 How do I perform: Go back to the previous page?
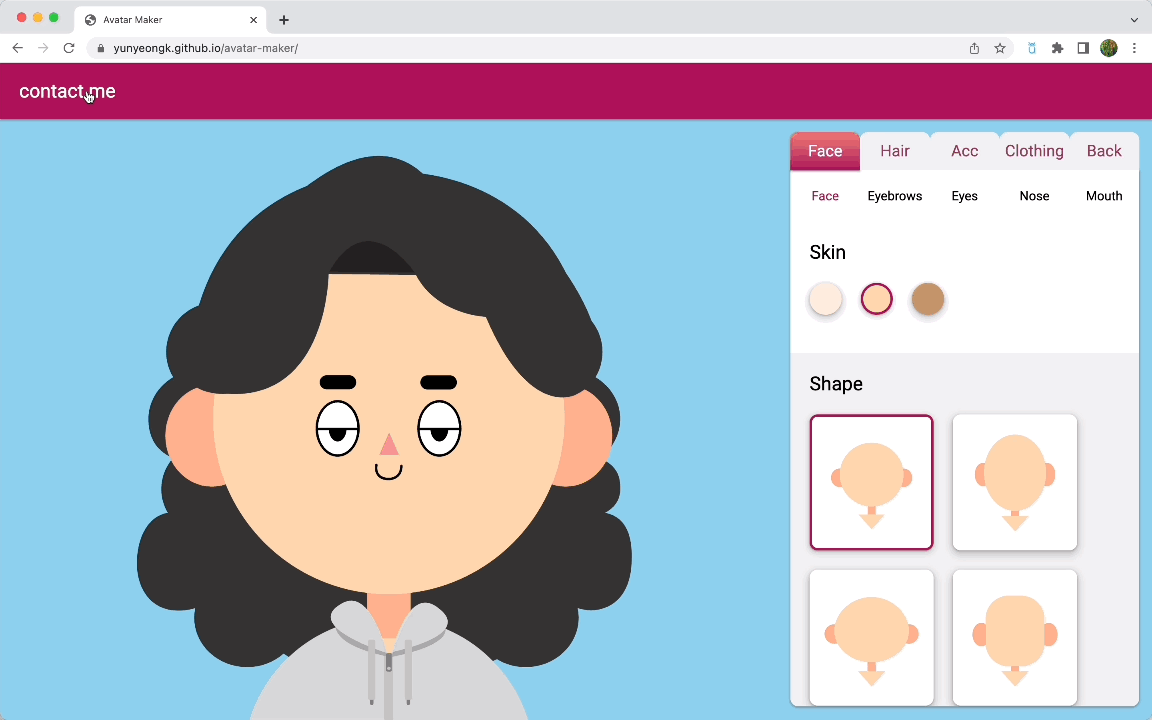coord(18,48)
